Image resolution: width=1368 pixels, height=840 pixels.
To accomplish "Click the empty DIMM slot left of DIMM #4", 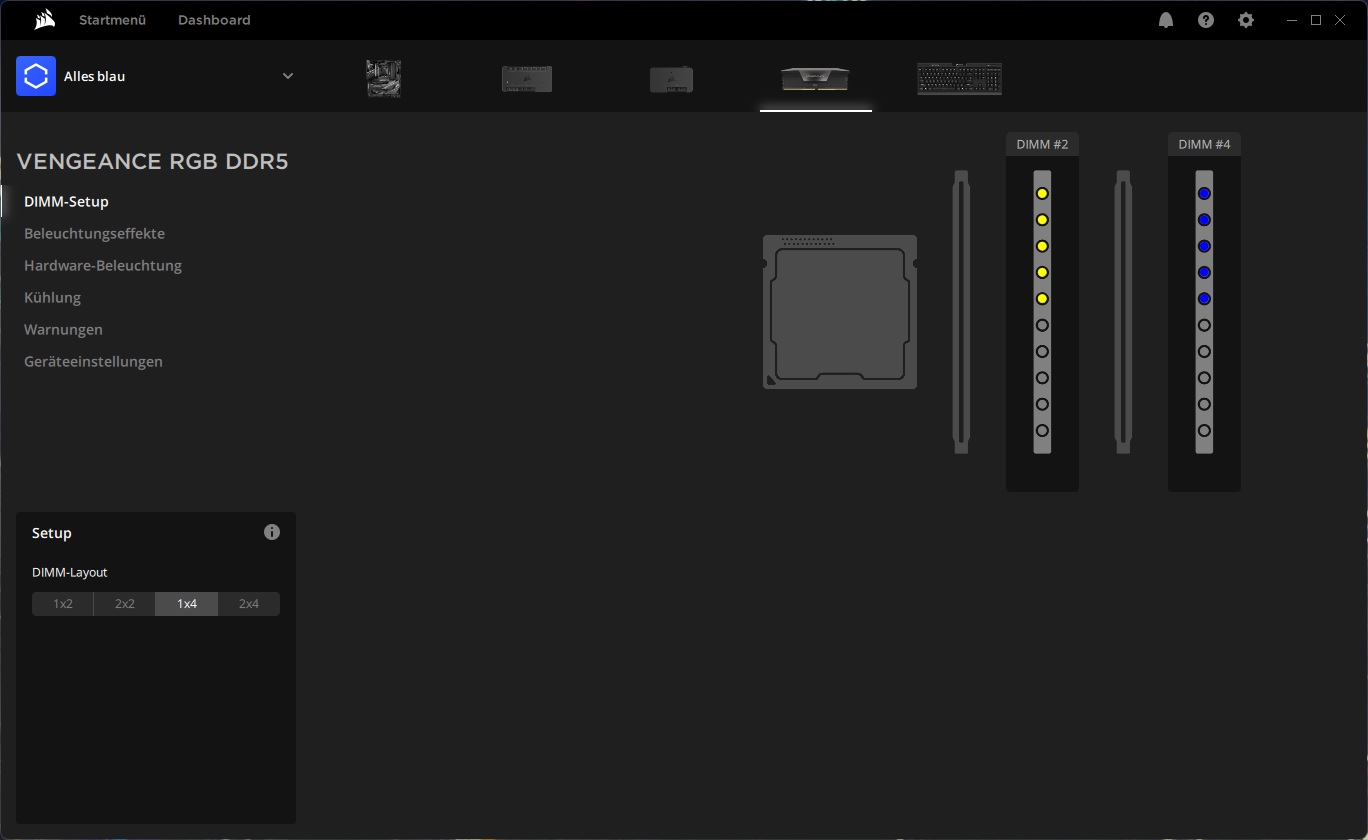I will click(1123, 312).
